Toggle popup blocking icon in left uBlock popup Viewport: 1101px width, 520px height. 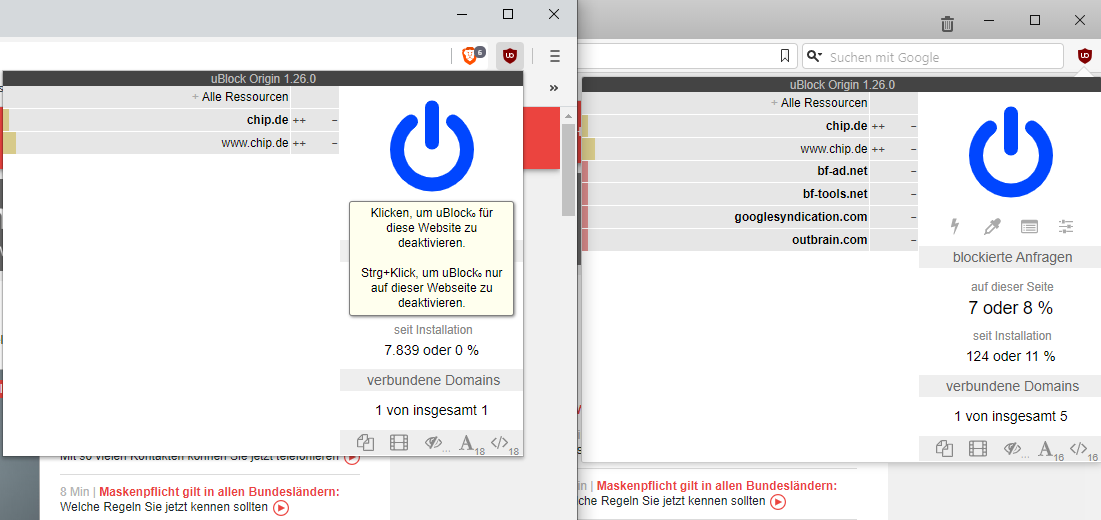point(365,442)
